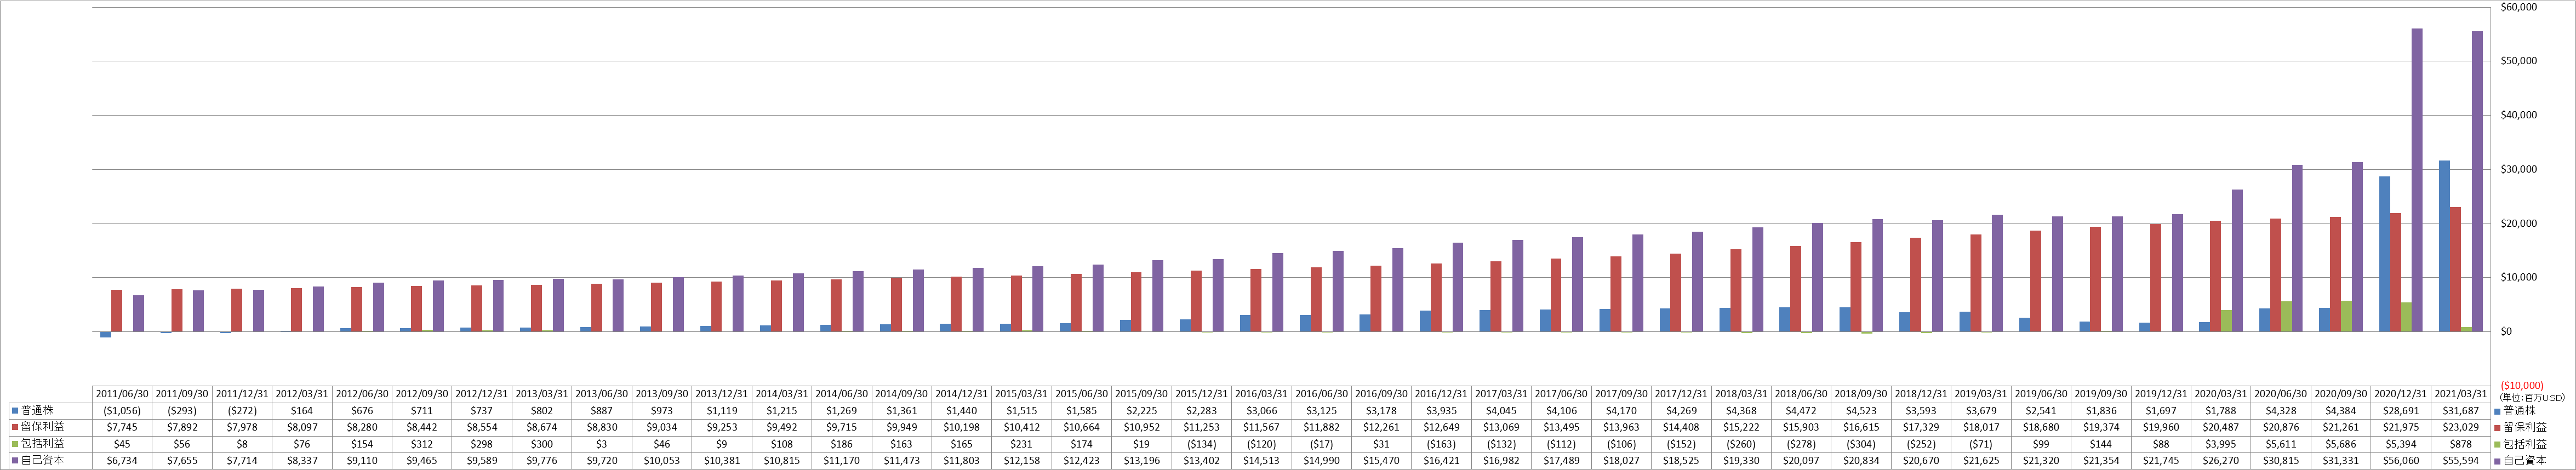Click the $19,960 cell
This screenshot has width=2576, height=470.
coord(2161,428)
